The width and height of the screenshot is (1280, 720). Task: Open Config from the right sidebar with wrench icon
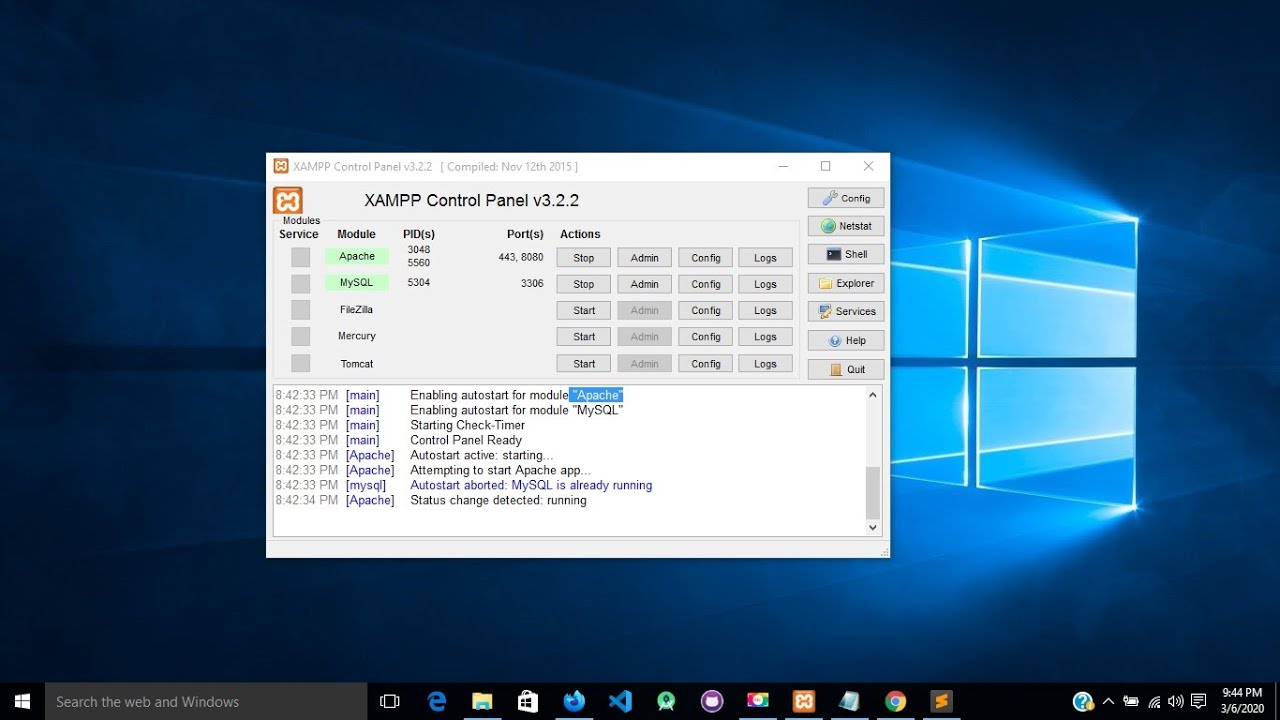(846, 198)
